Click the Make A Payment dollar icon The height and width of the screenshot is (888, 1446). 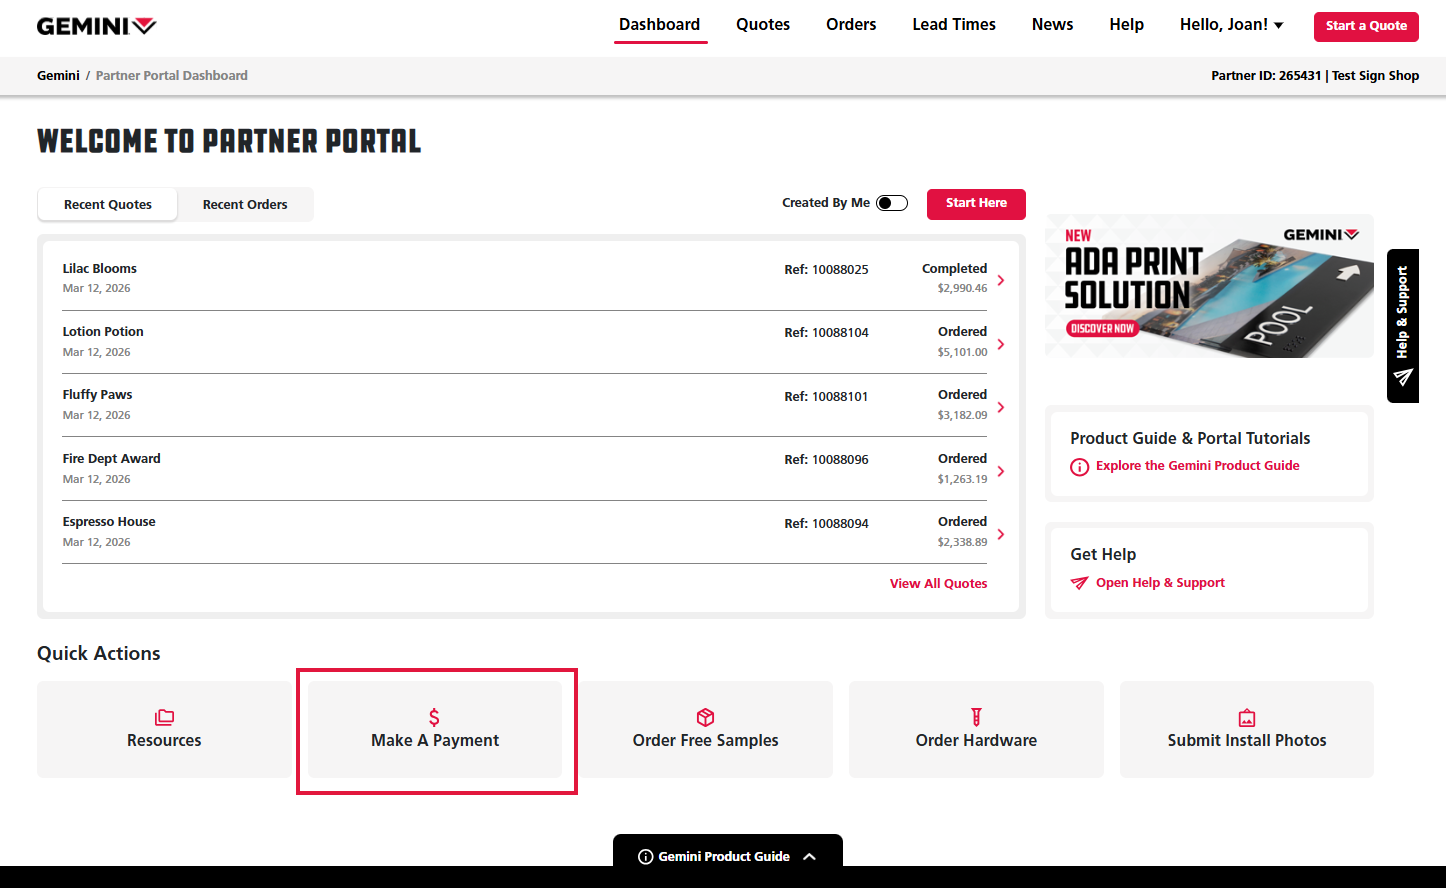(434, 717)
